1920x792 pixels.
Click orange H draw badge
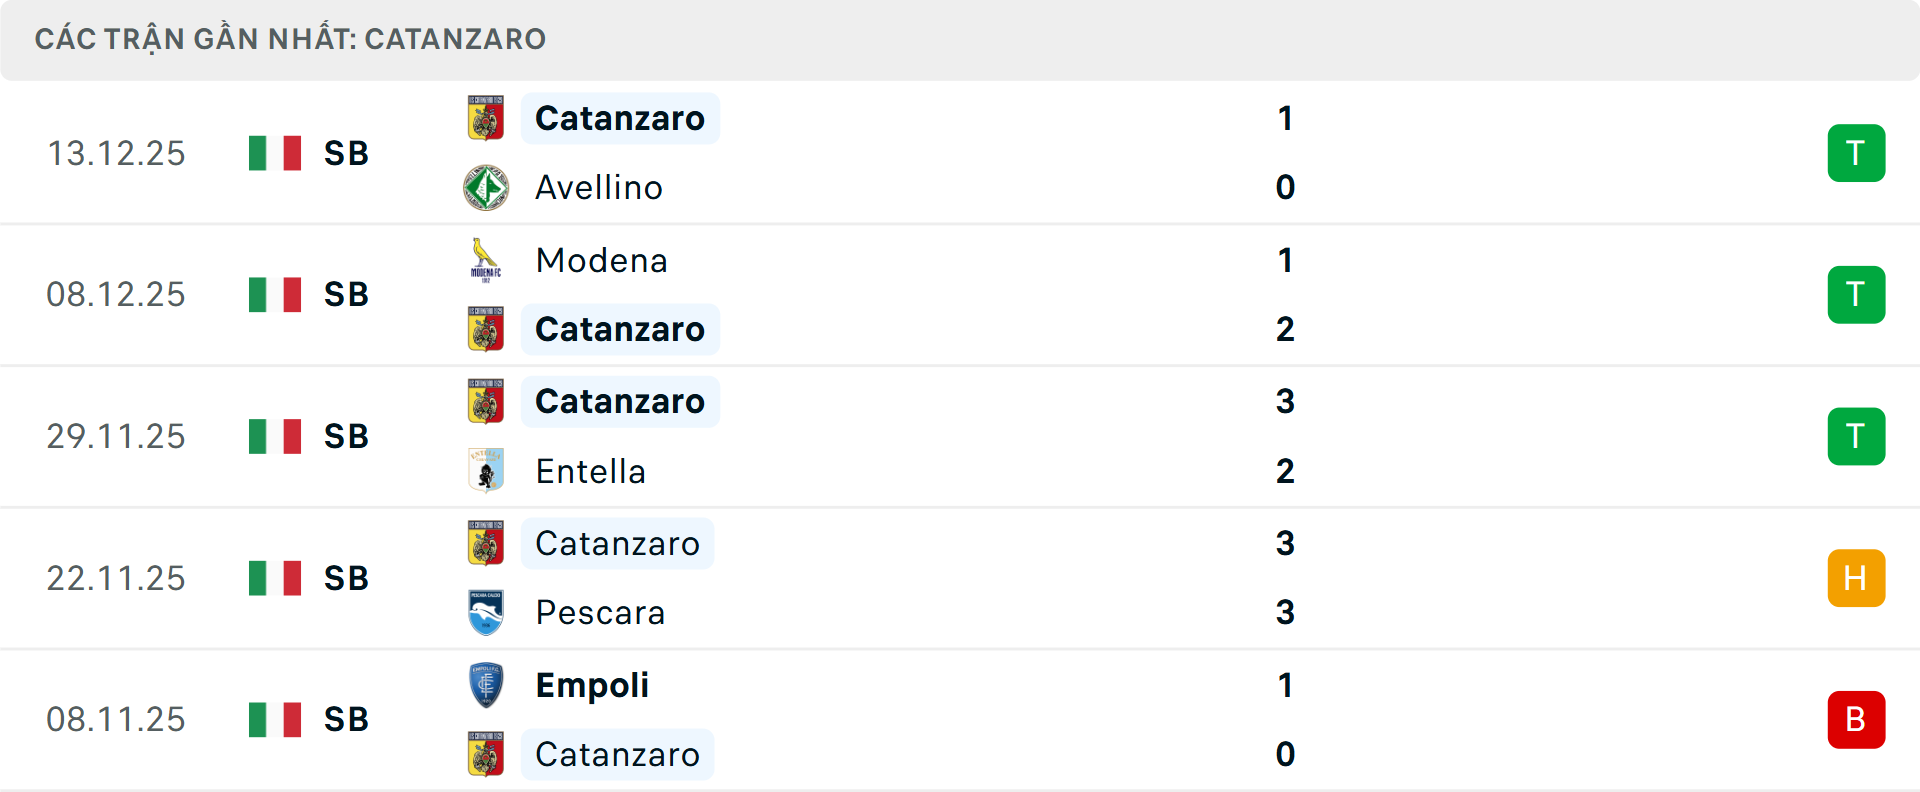point(1856,578)
